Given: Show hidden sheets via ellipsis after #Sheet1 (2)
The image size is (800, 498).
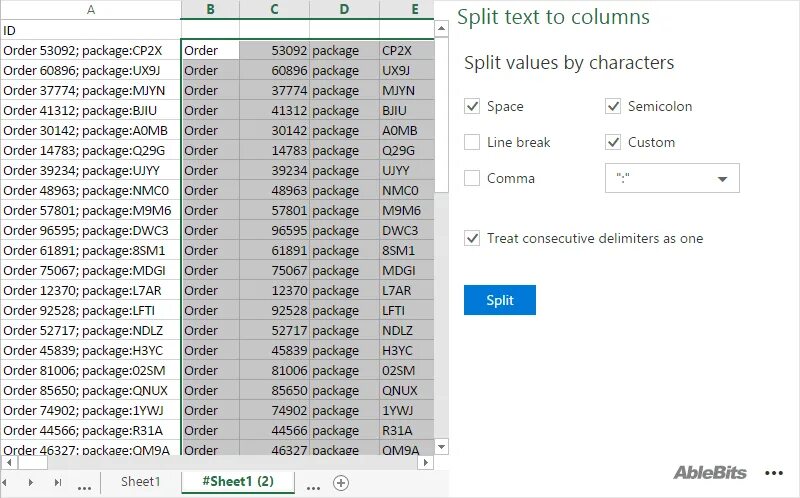Looking at the screenshot, I should (313, 486).
